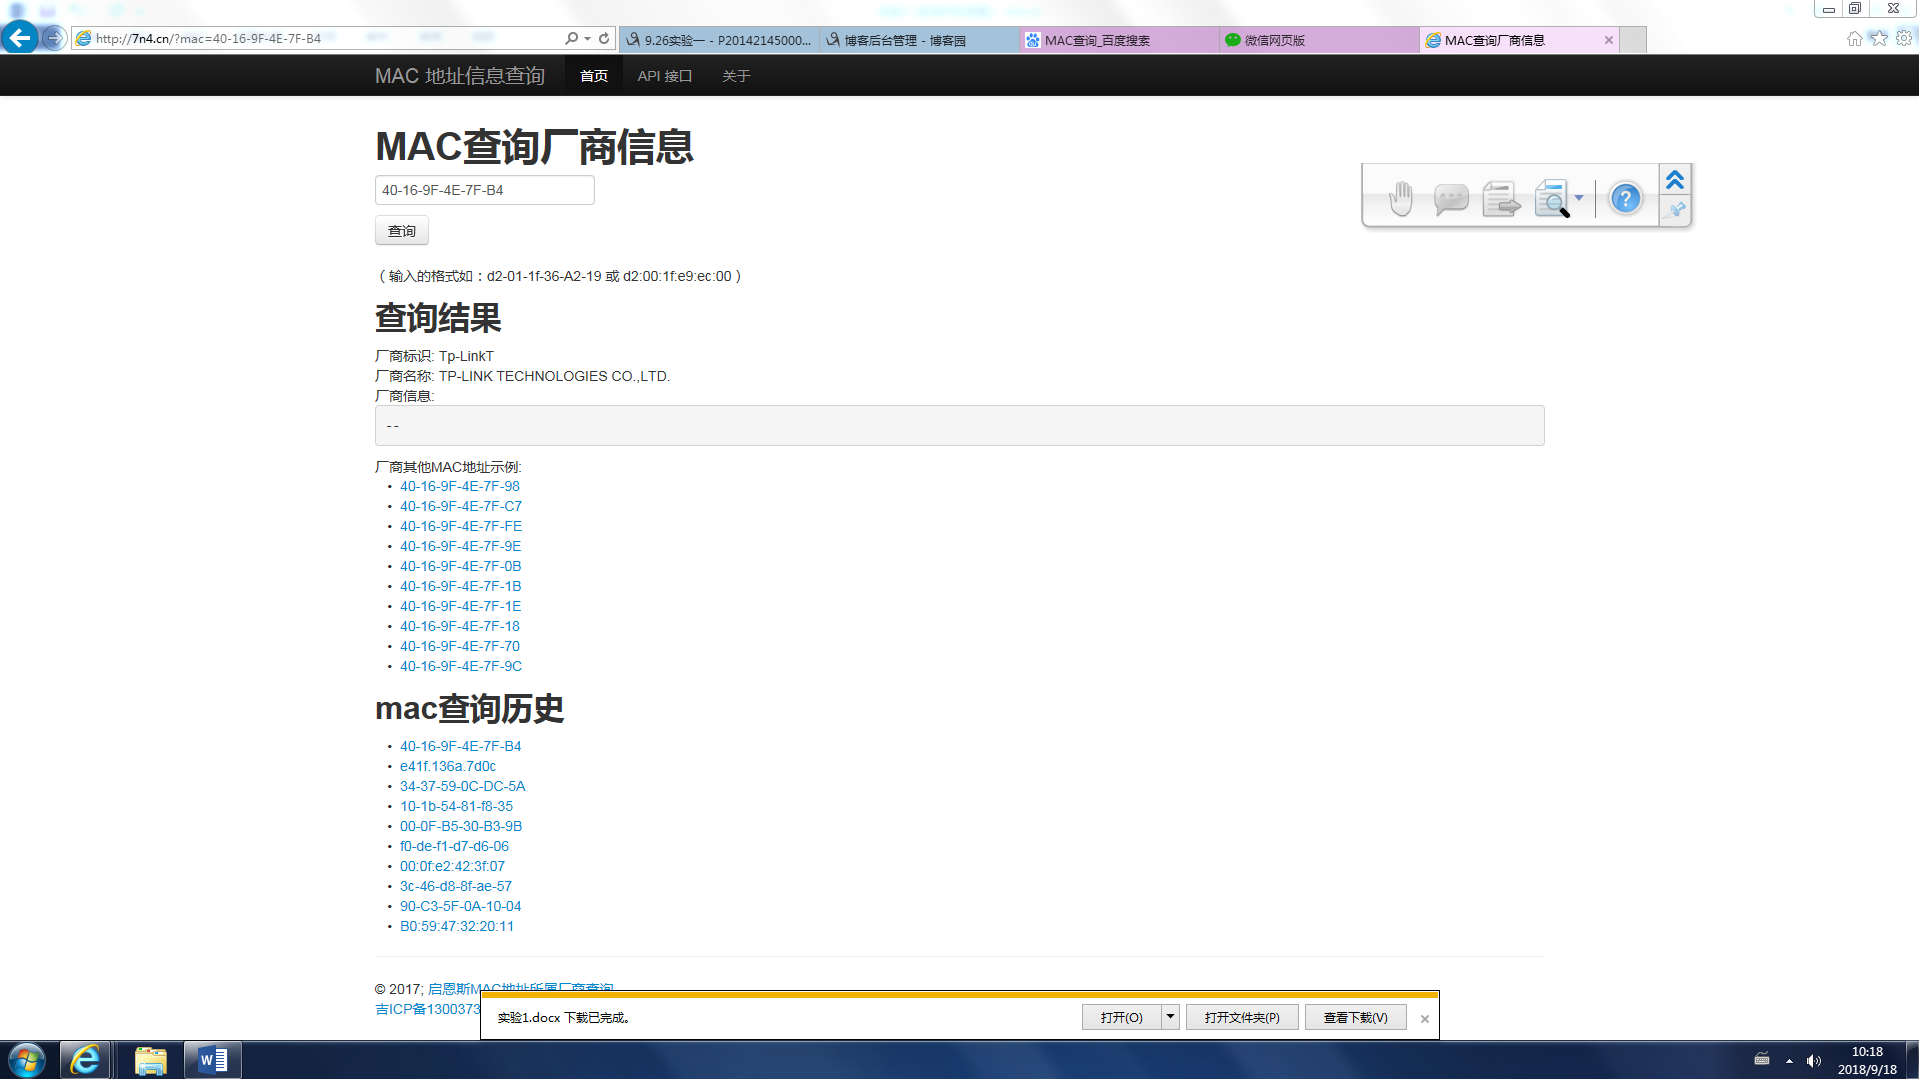Click the 打开文件夹(P) button
Viewport: 1919px width, 1079px height.
[x=1242, y=1017]
